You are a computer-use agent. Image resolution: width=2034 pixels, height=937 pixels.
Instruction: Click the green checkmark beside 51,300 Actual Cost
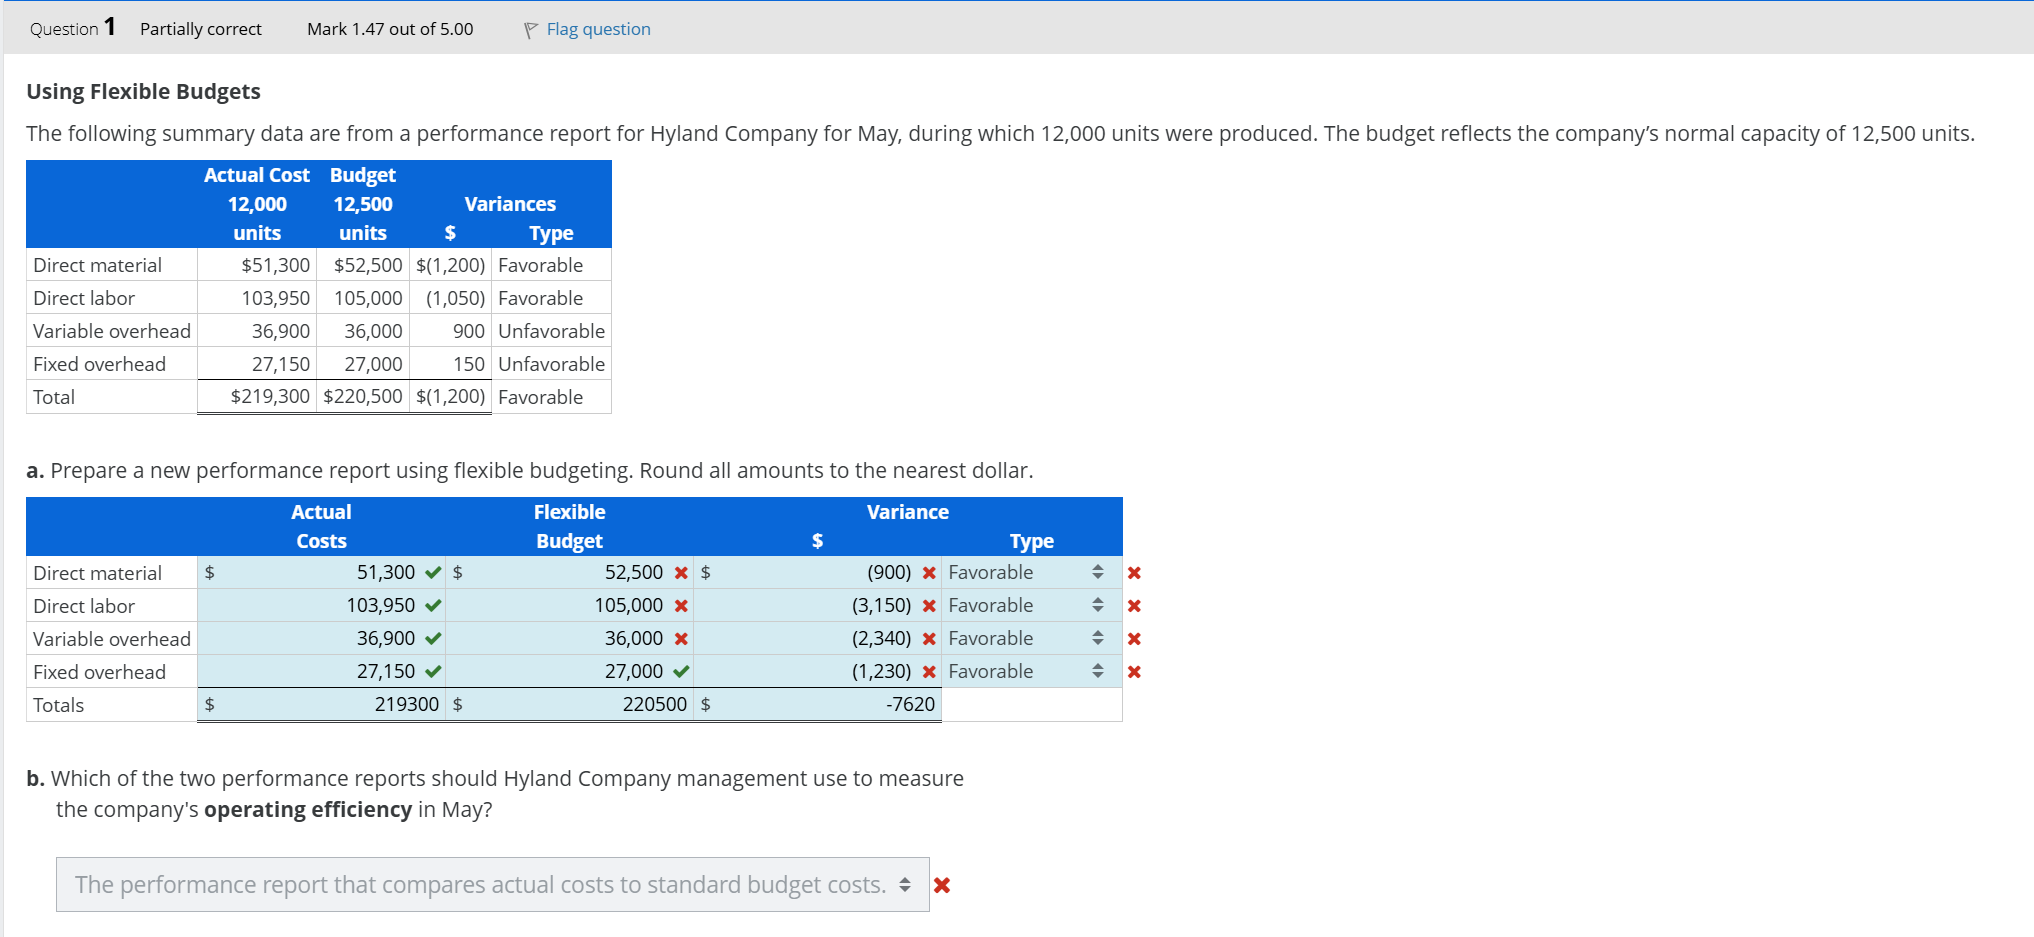(432, 572)
